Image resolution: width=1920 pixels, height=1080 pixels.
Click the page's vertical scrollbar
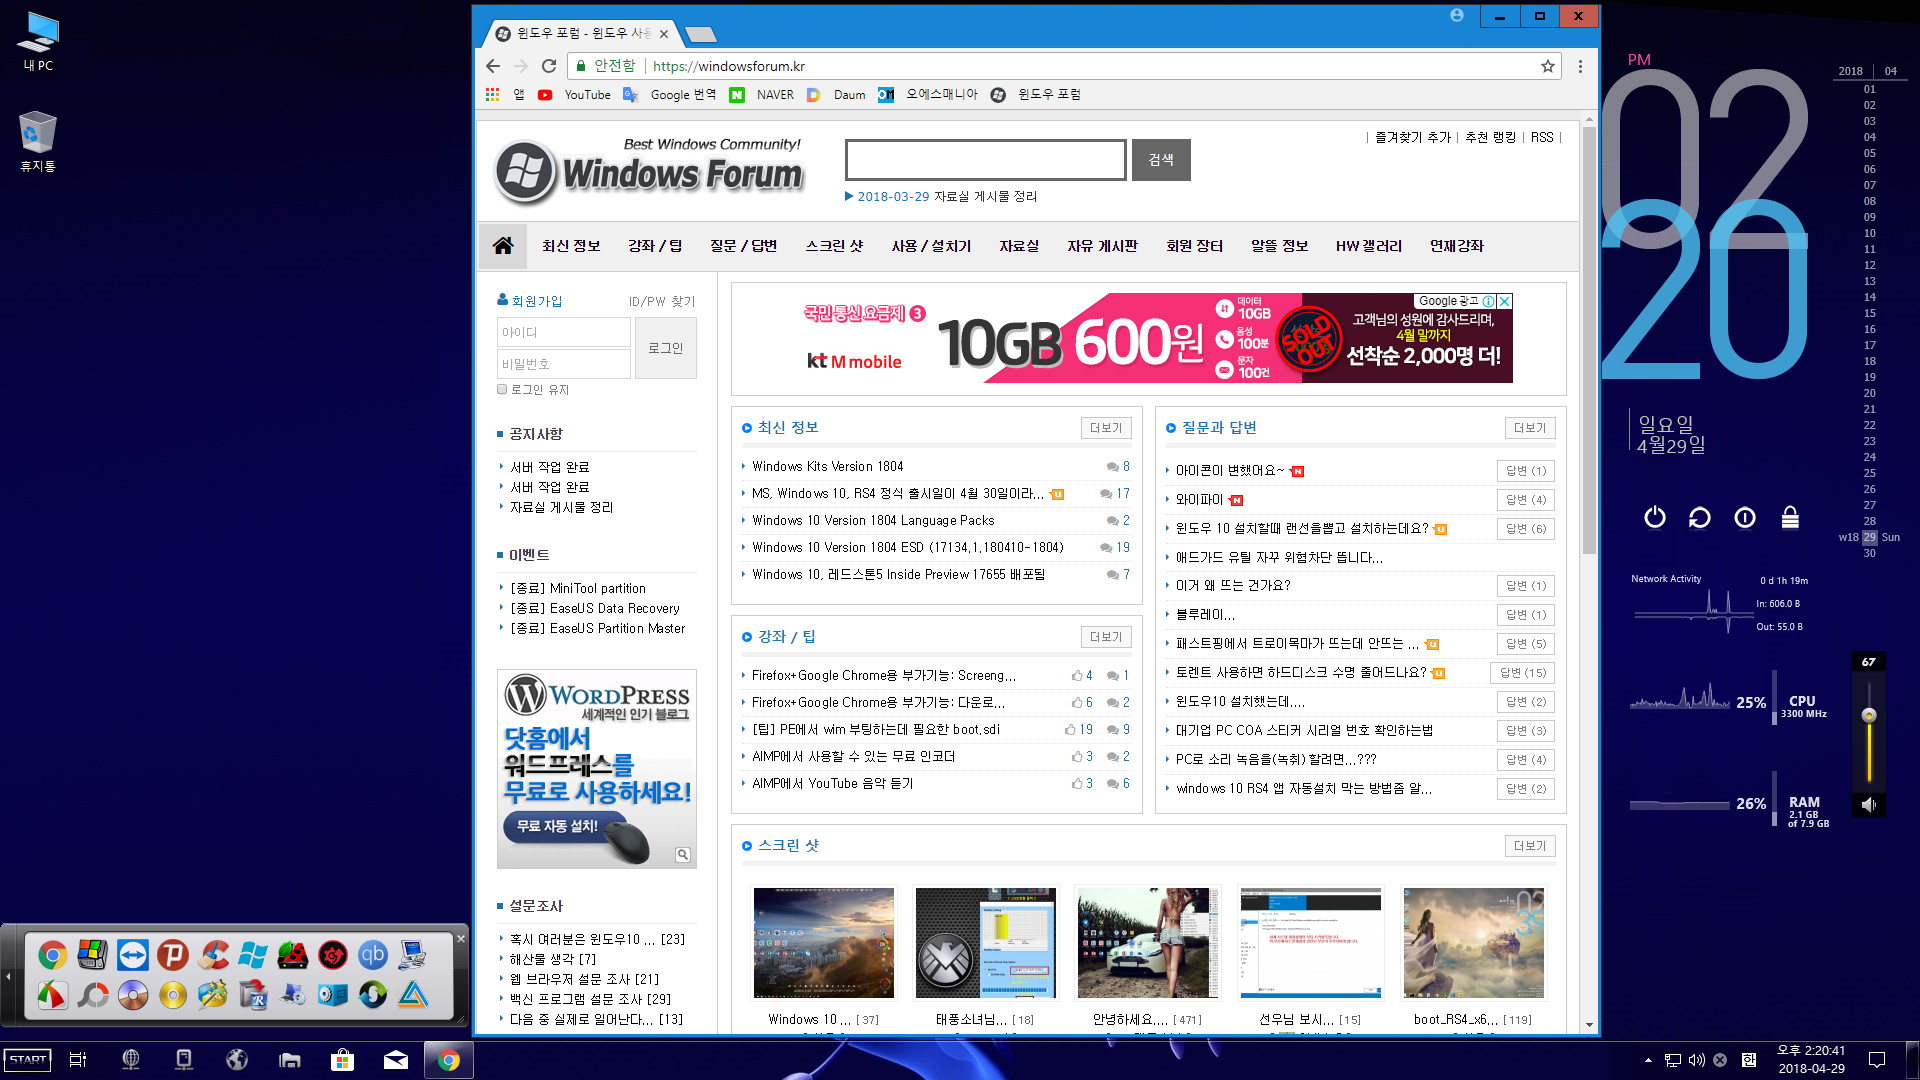coord(1589,340)
